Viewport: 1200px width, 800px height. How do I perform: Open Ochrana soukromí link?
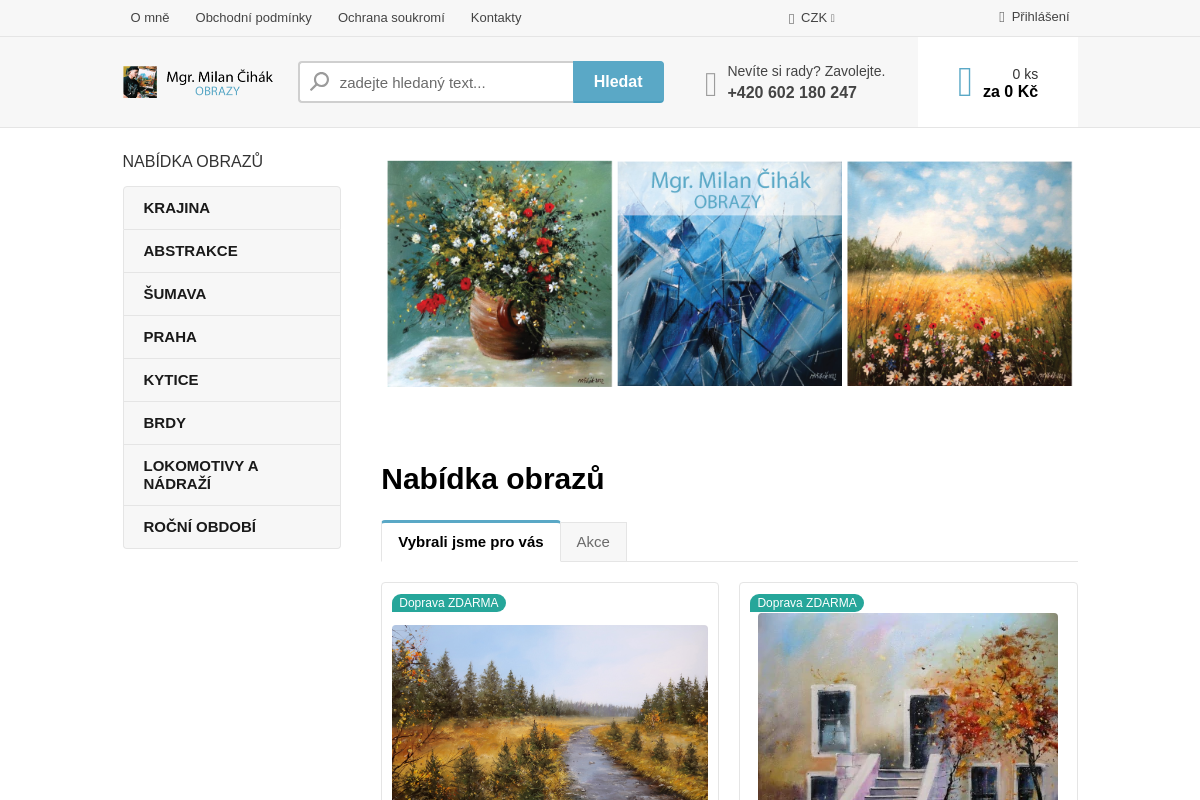(391, 17)
